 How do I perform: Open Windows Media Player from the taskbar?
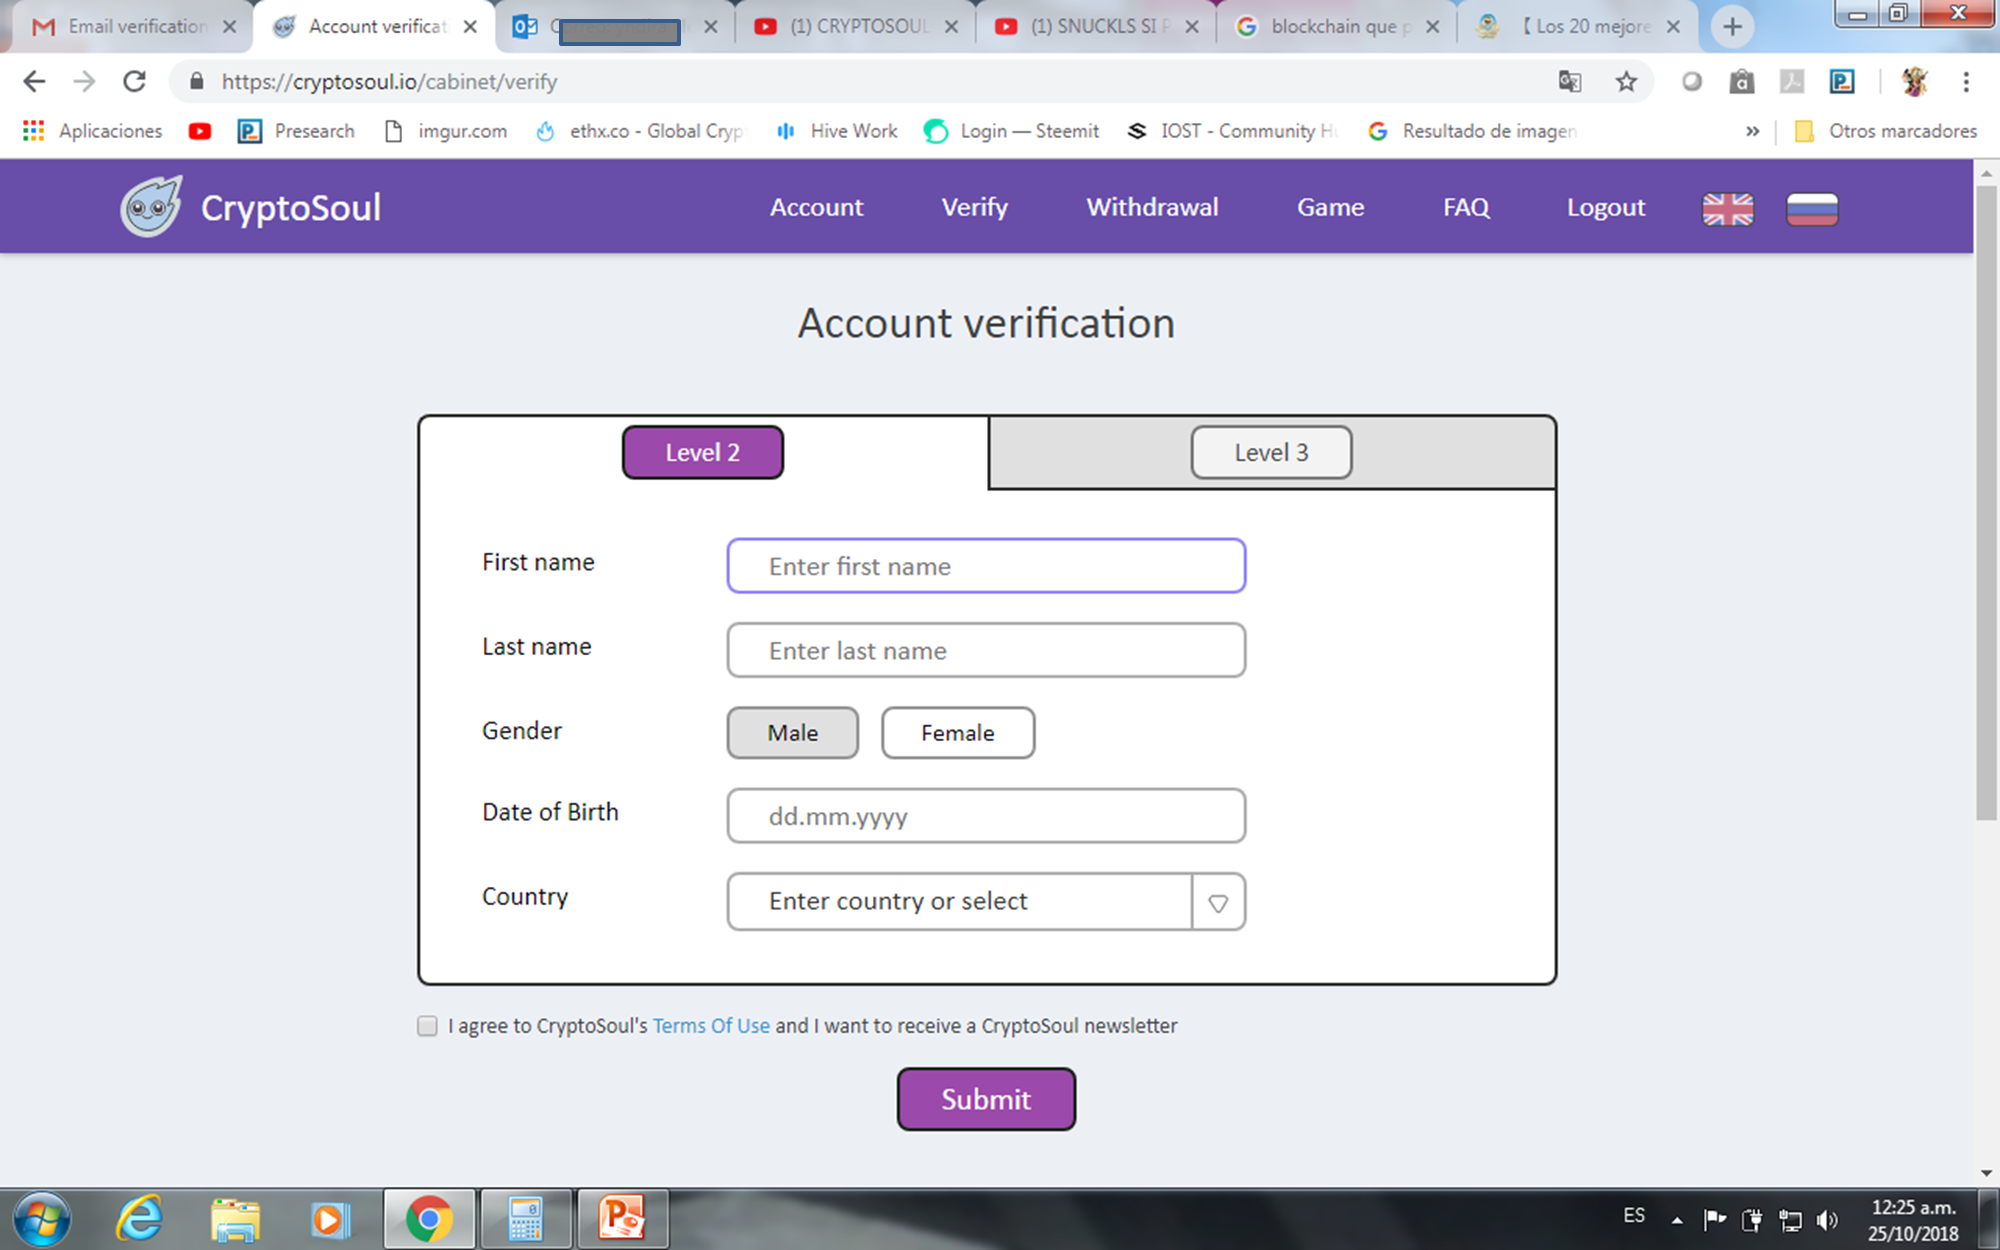(x=330, y=1219)
